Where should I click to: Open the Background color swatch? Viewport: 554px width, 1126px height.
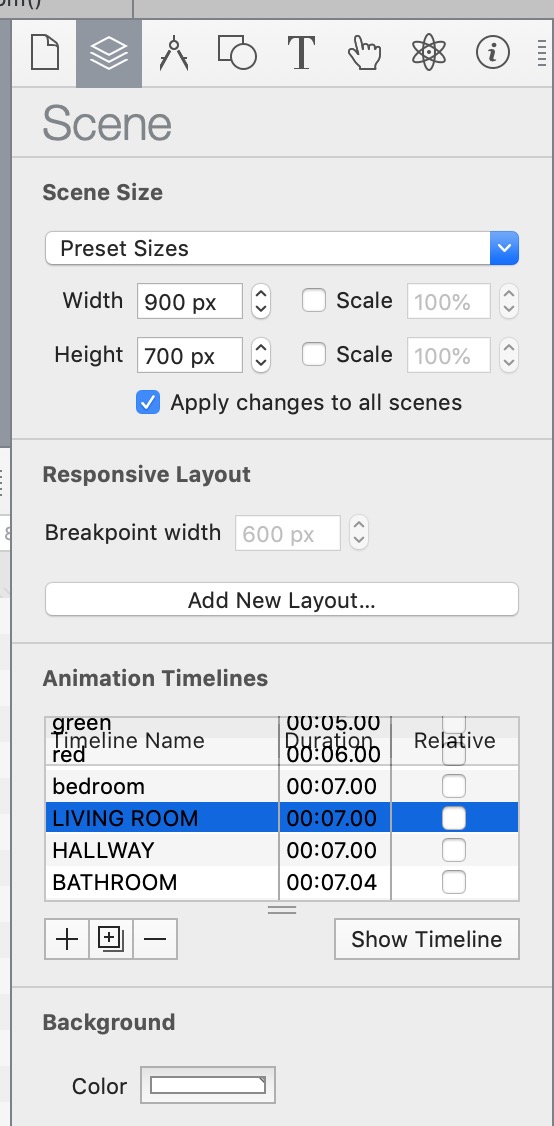click(208, 1085)
